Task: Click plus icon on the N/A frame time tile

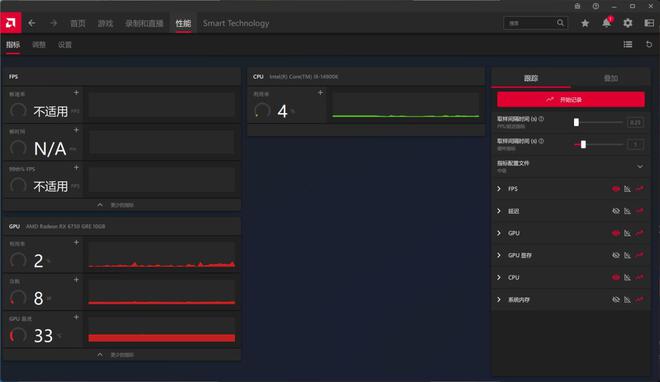Action: click(76, 130)
